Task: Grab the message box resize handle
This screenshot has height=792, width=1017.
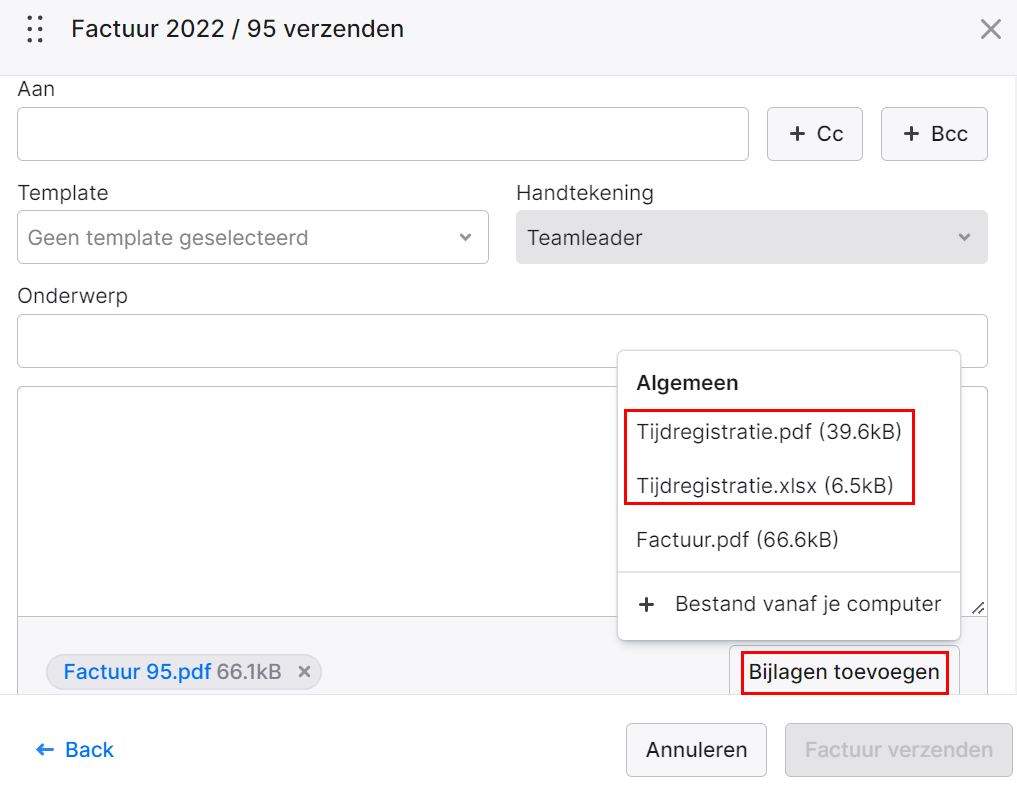Action: (x=978, y=608)
